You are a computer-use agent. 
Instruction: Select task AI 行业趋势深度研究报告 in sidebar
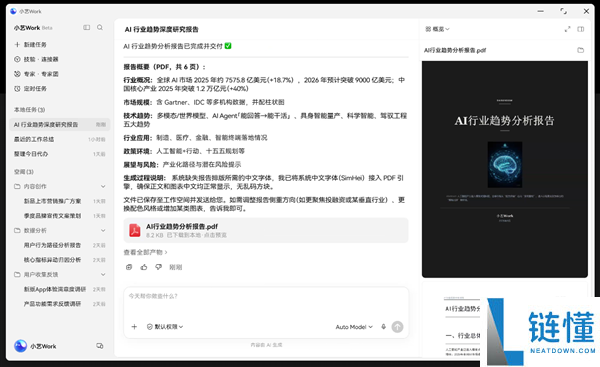click(60, 124)
